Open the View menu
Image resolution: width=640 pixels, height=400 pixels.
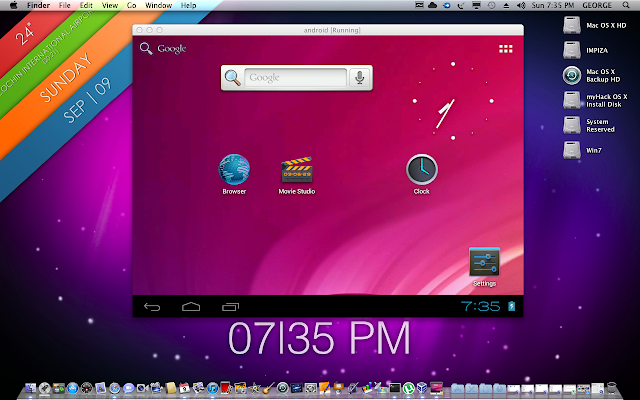point(110,5)
